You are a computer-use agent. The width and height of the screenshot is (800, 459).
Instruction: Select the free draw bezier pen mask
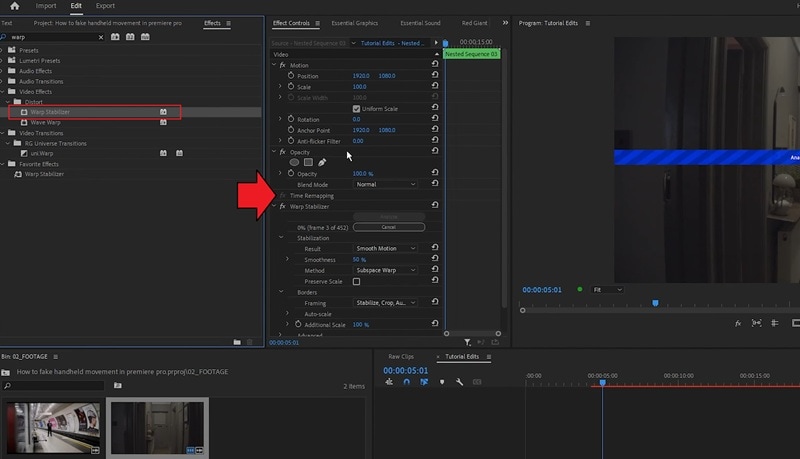[x=322, y=162]
